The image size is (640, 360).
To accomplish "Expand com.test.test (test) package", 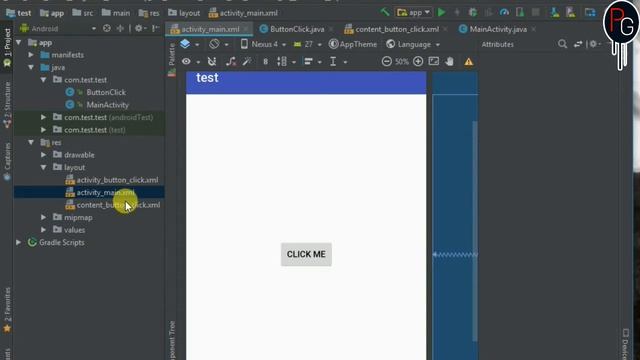I will click(44, 130).
